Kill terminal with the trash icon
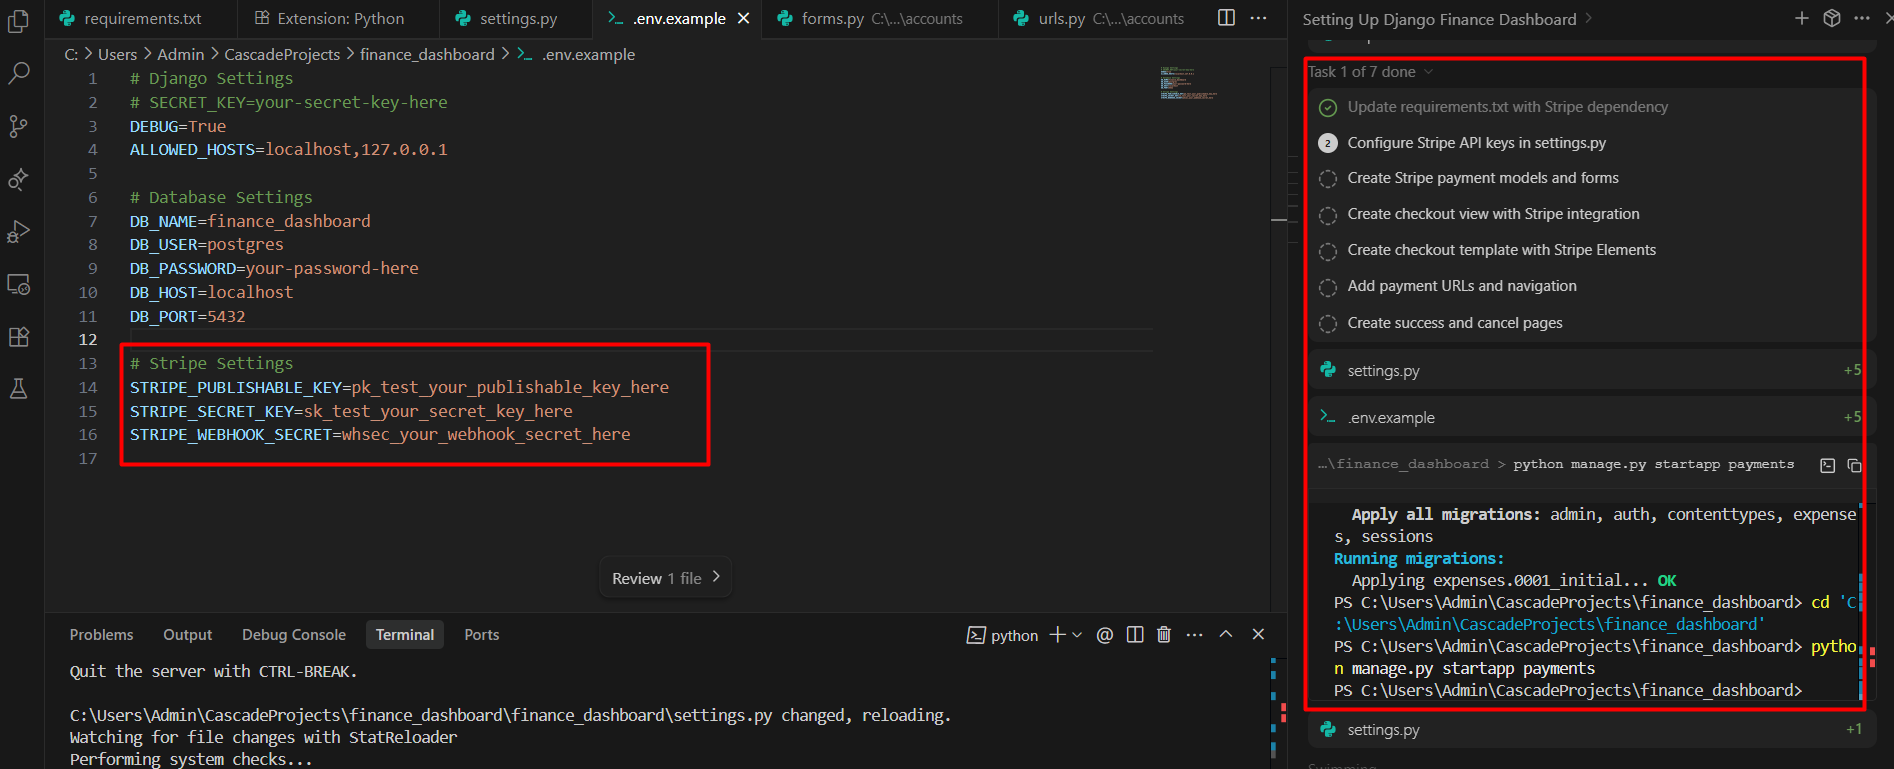Viewport: 1894px width, 769px height. point(1164,635)
